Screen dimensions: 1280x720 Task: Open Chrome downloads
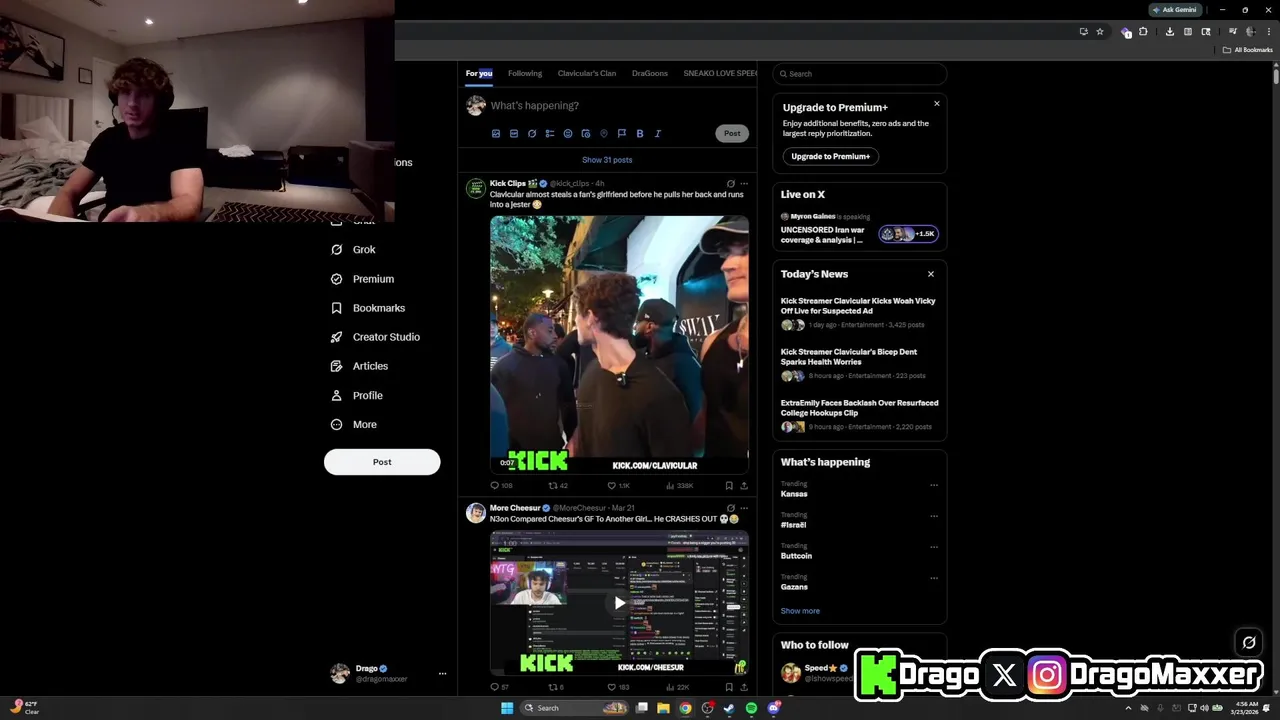point(1170,32)
